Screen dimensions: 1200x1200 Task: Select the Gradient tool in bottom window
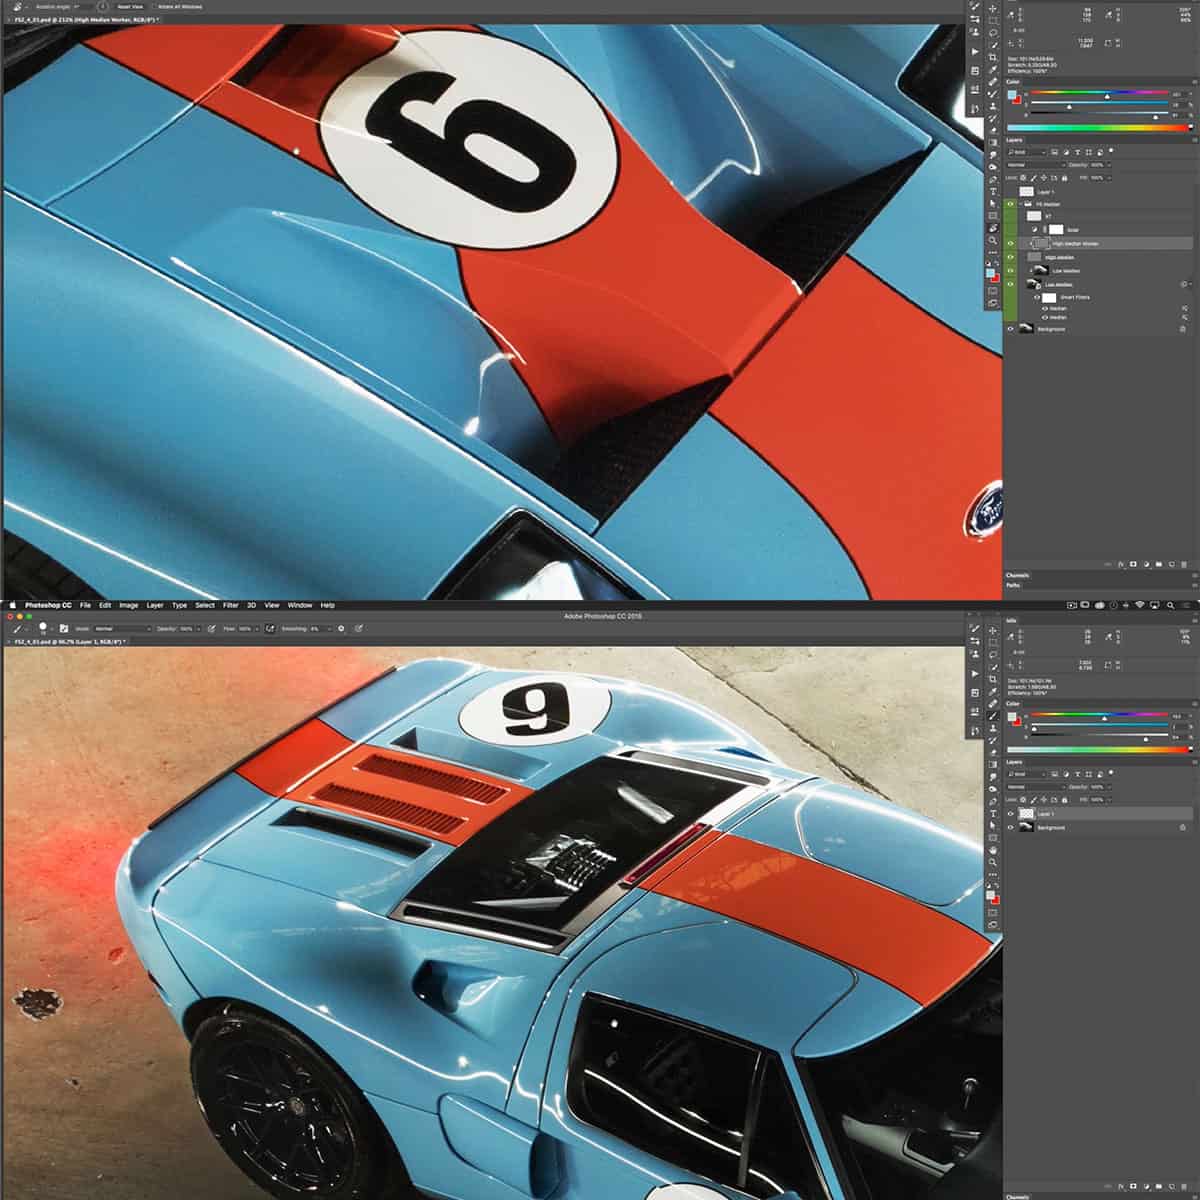pyautogui.click(x=993, y=764)
